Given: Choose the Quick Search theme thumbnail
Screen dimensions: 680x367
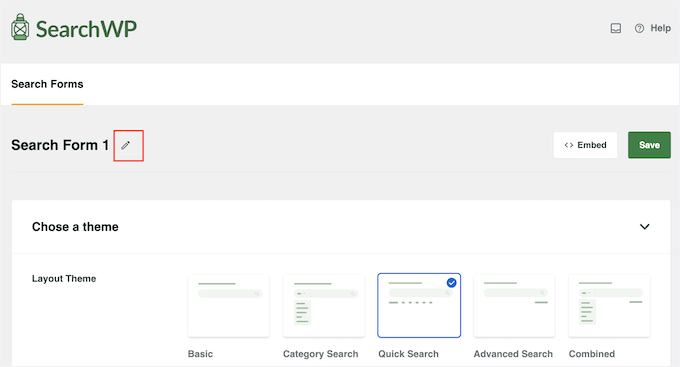Looking at the screenshot, I should pos(419,305).
